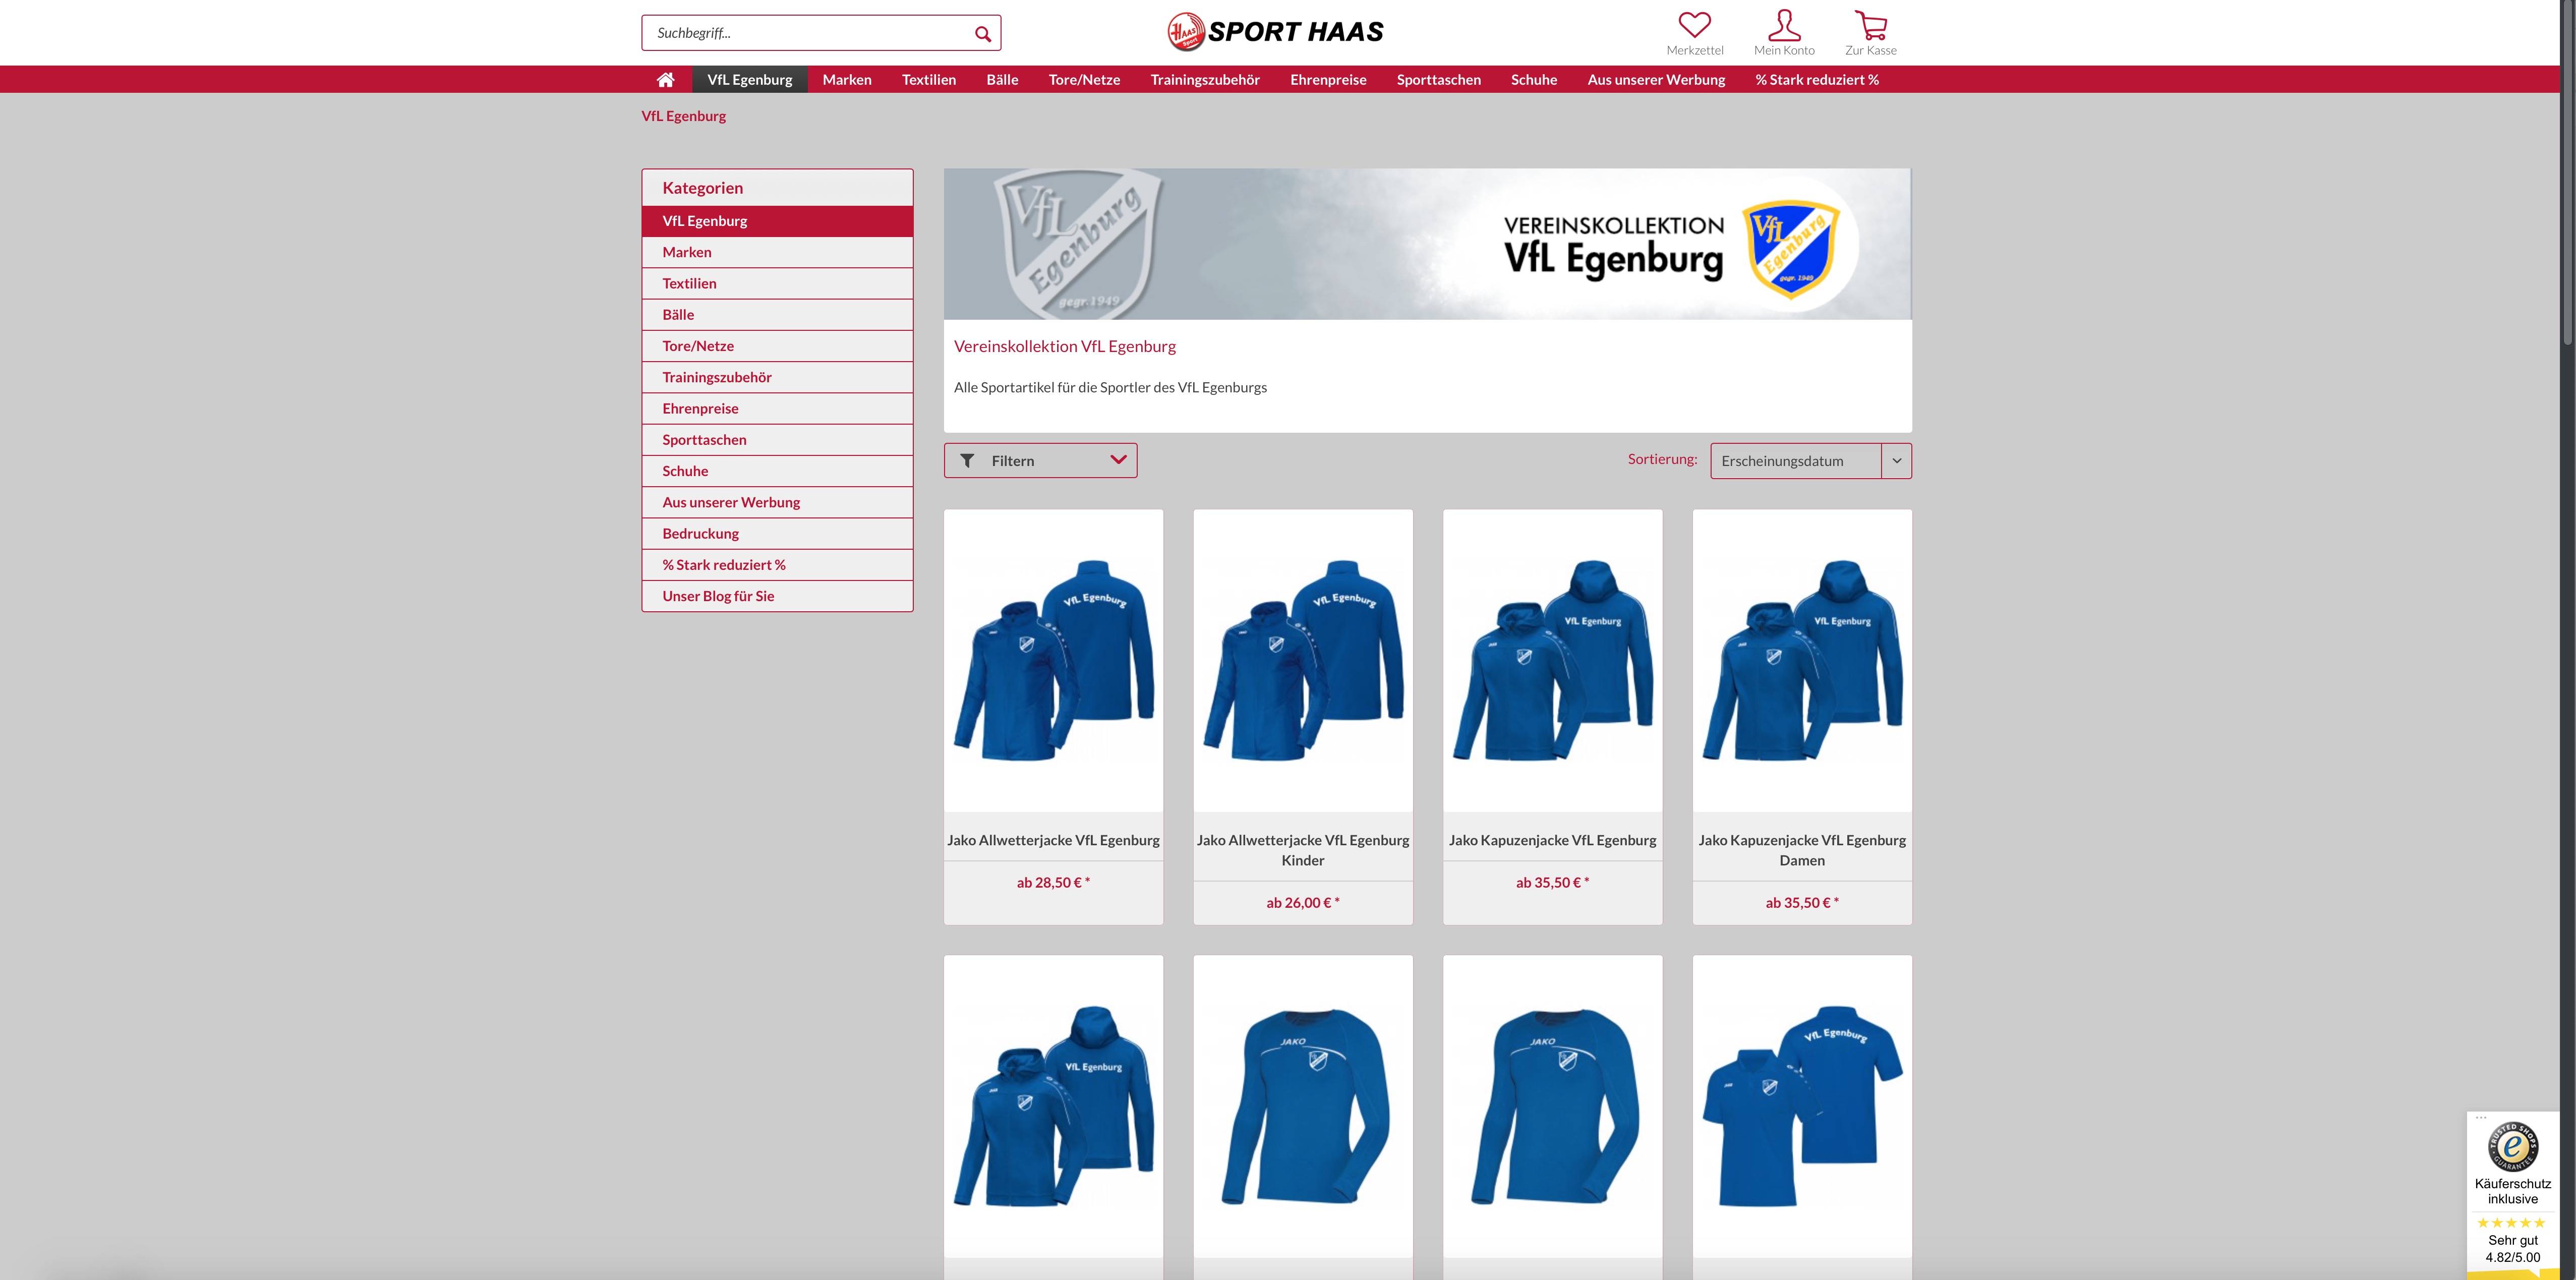The image size is (2576, 1280).
Task: Select Marken in Kategorien sidebar
Action: point(777,252)
